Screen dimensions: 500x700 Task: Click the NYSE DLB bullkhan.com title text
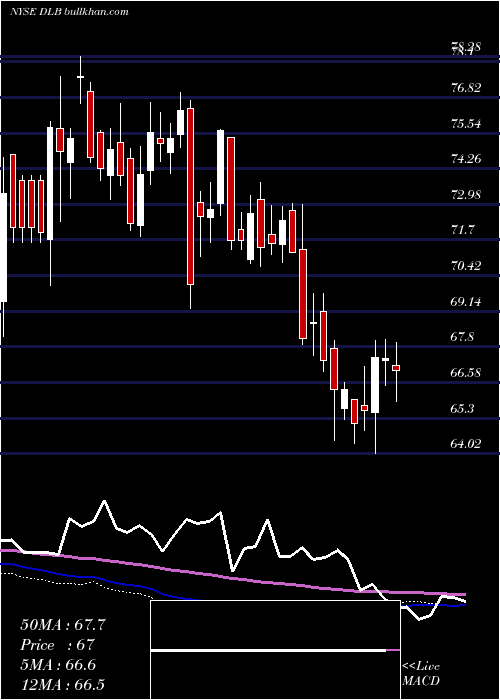69,11
